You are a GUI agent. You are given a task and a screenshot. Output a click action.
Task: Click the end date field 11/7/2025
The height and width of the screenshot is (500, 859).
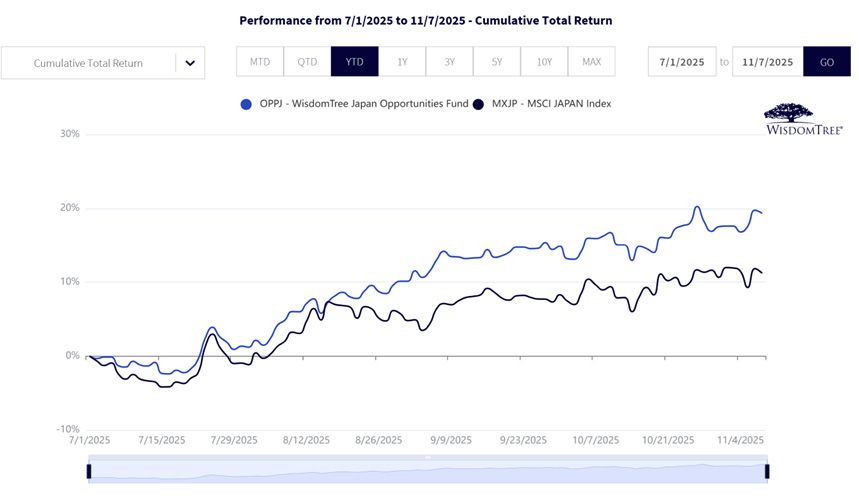[x=768, y=61]
